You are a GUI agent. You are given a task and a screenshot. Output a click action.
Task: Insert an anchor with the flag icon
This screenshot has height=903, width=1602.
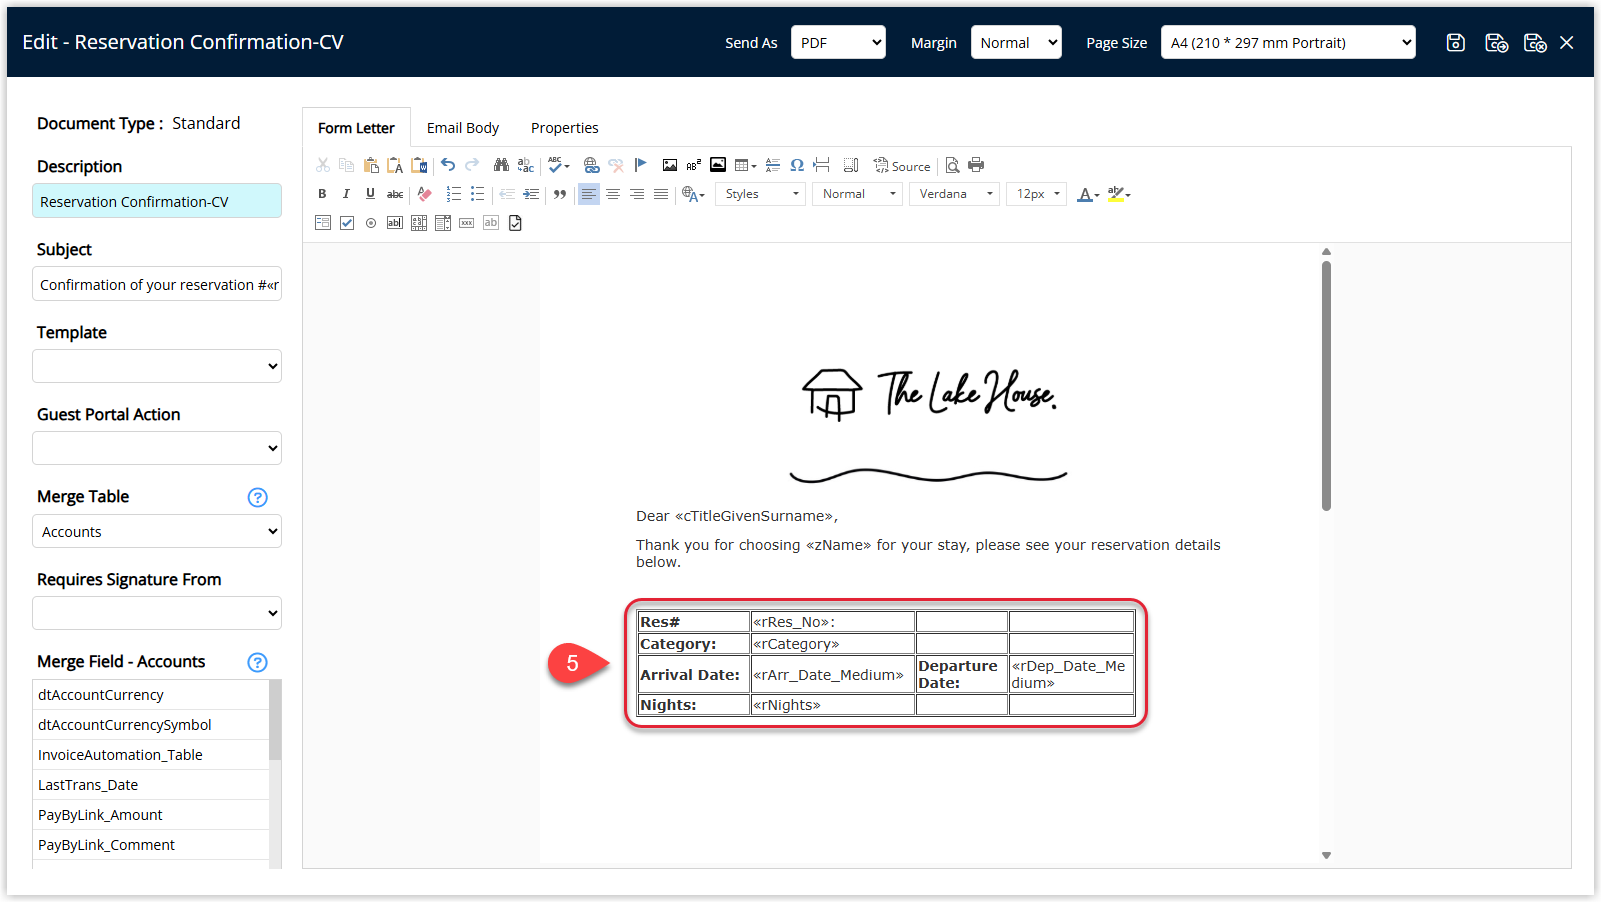click(x=640, y=165)
